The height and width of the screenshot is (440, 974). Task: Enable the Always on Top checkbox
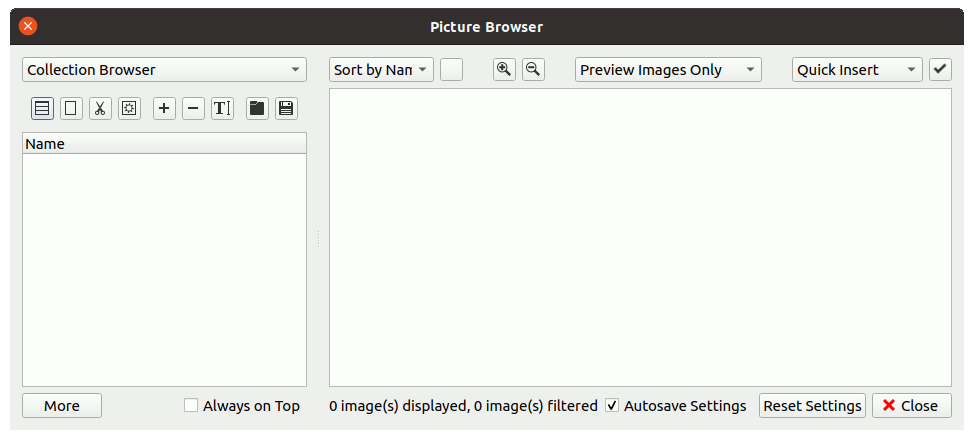pyautogui.click(x=191, y=406)
